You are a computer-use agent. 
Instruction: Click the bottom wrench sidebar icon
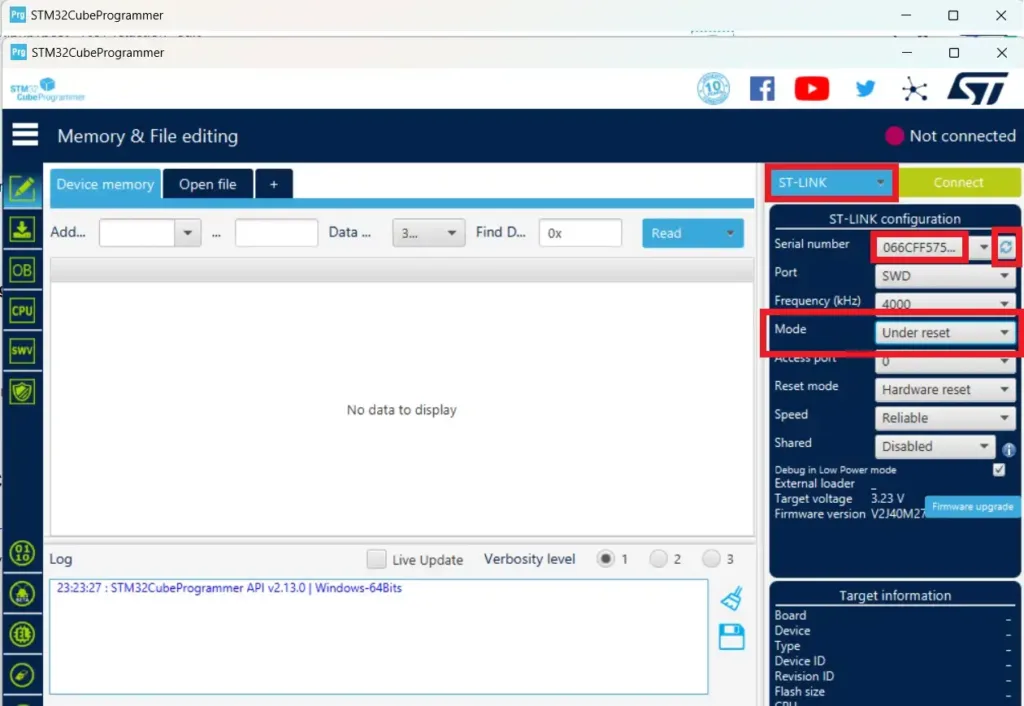point(22,675)
